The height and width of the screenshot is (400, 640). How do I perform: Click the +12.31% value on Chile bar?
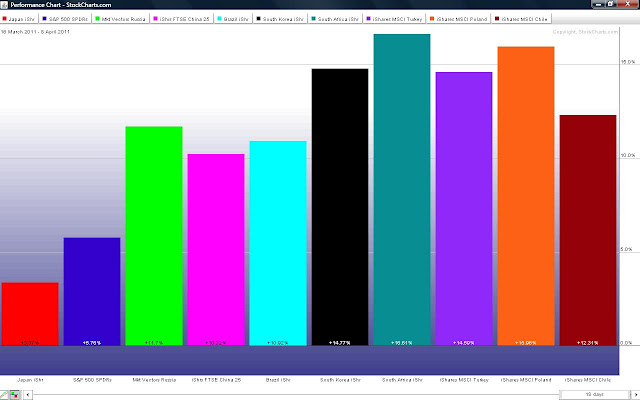tap(588, 343)
